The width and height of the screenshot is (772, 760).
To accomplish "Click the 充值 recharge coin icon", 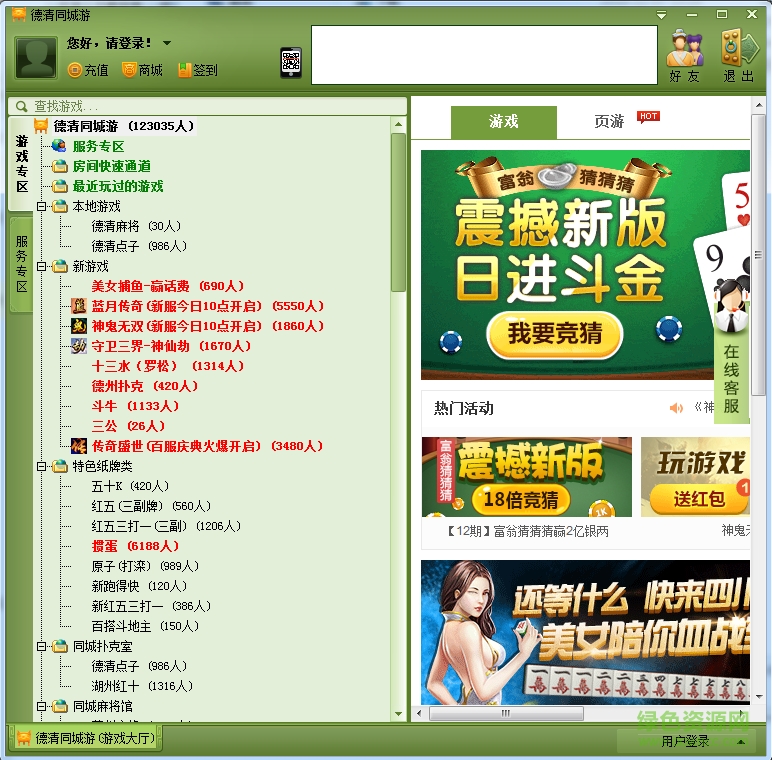I will coord(75,70).
